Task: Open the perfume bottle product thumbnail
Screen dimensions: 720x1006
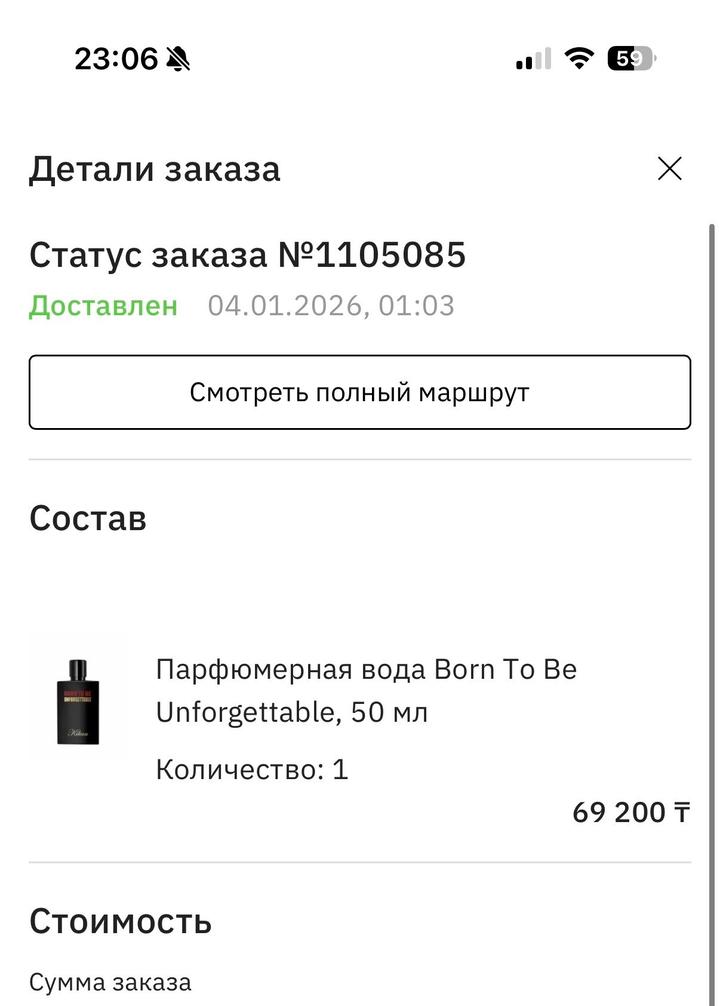Action: click(78, 696)
